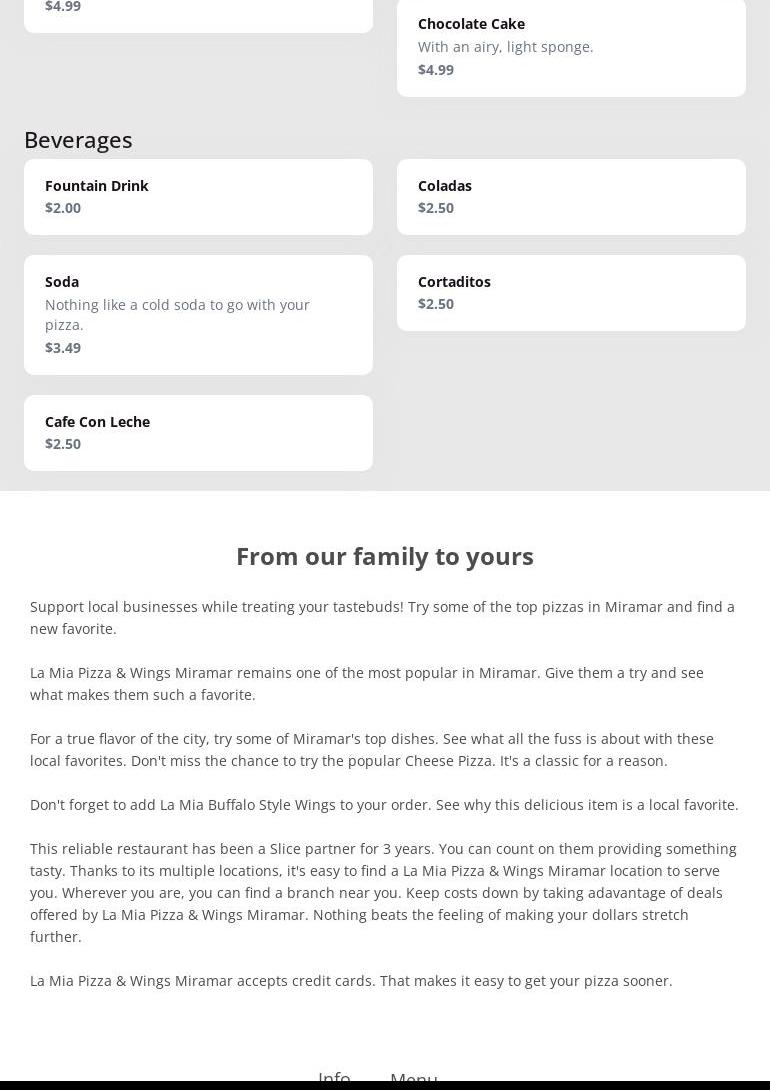This screenshot has height=1090, width=770.
Task: Add Coladas from the Beverages section
Action: coord(571,196)
